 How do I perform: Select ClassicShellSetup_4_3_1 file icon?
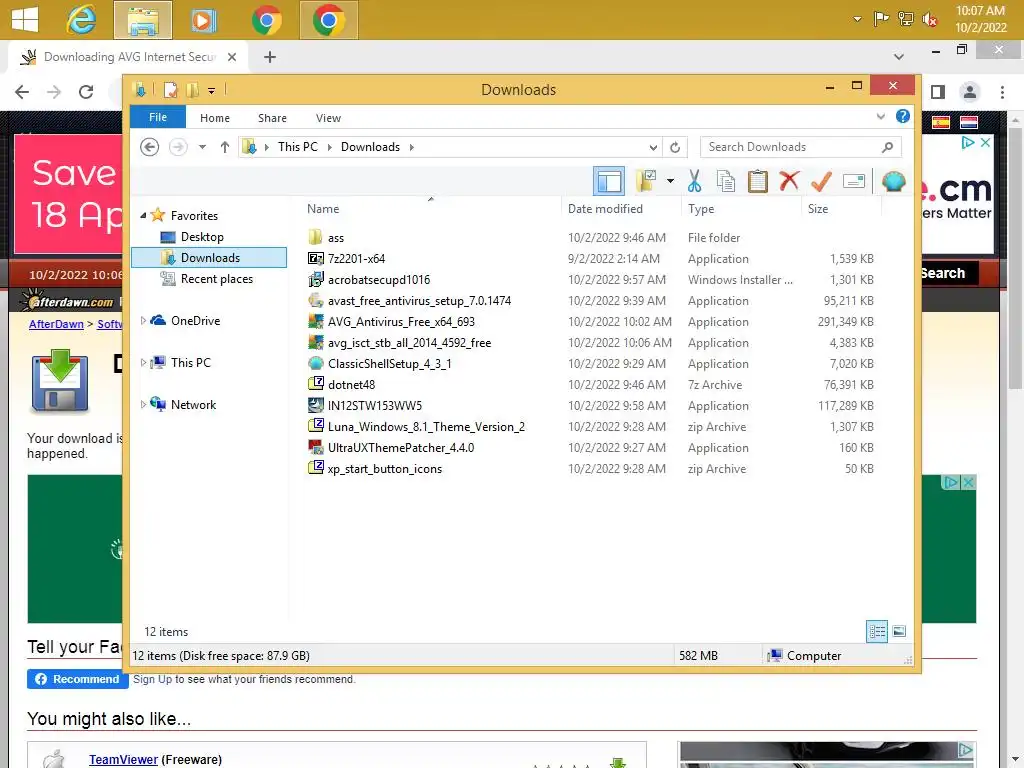click(315, 364)
